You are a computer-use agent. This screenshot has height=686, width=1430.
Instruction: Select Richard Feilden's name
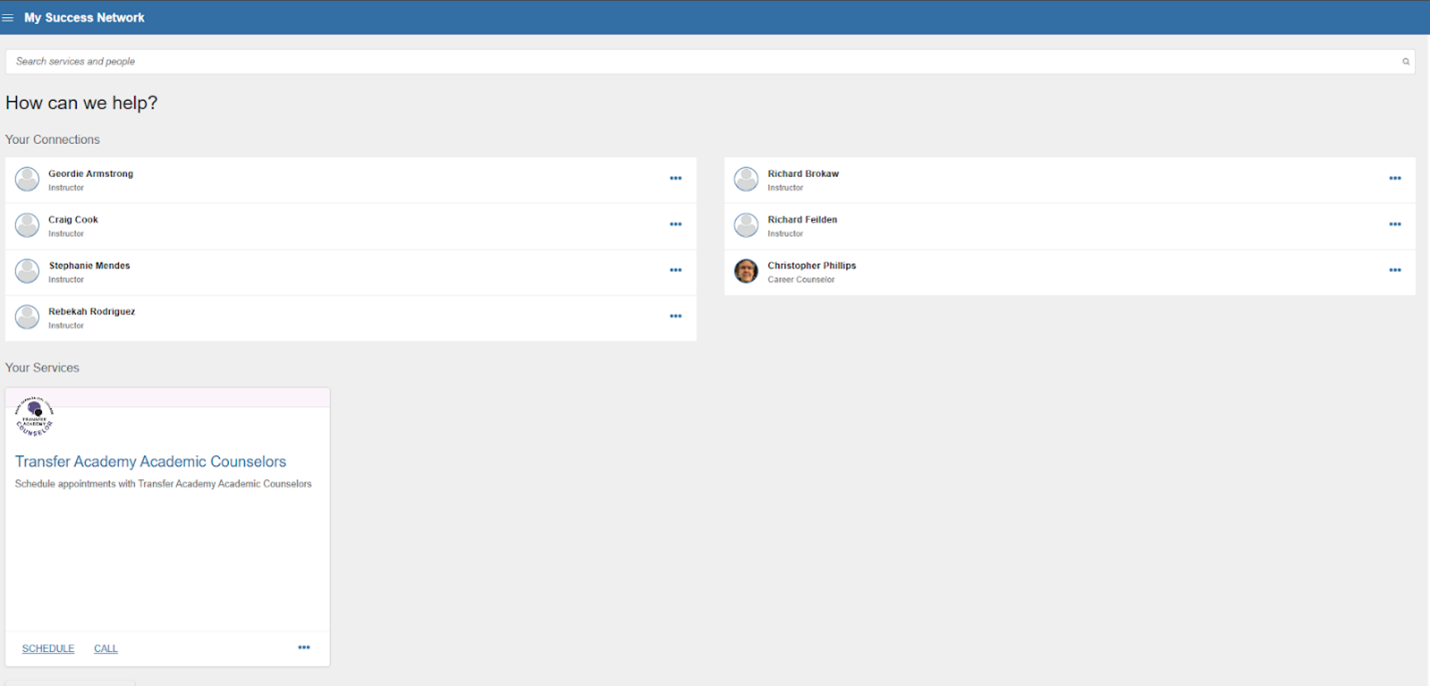[x=802, y=220]
